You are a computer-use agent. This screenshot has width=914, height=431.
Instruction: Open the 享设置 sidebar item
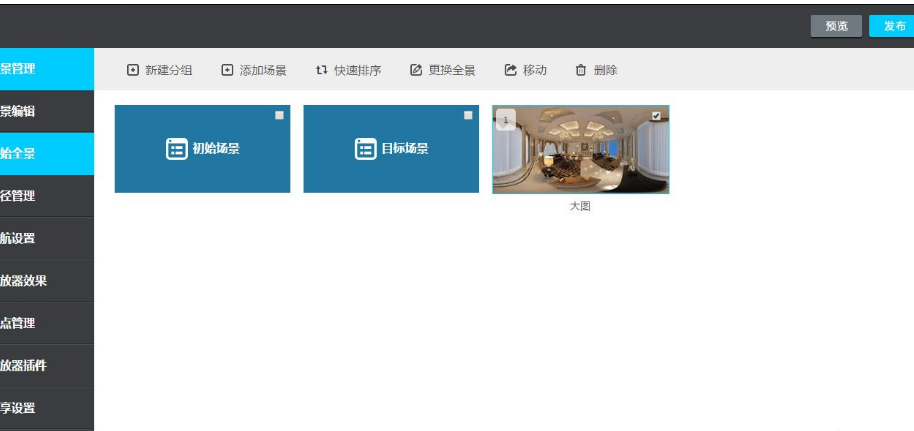coord(47,408)
